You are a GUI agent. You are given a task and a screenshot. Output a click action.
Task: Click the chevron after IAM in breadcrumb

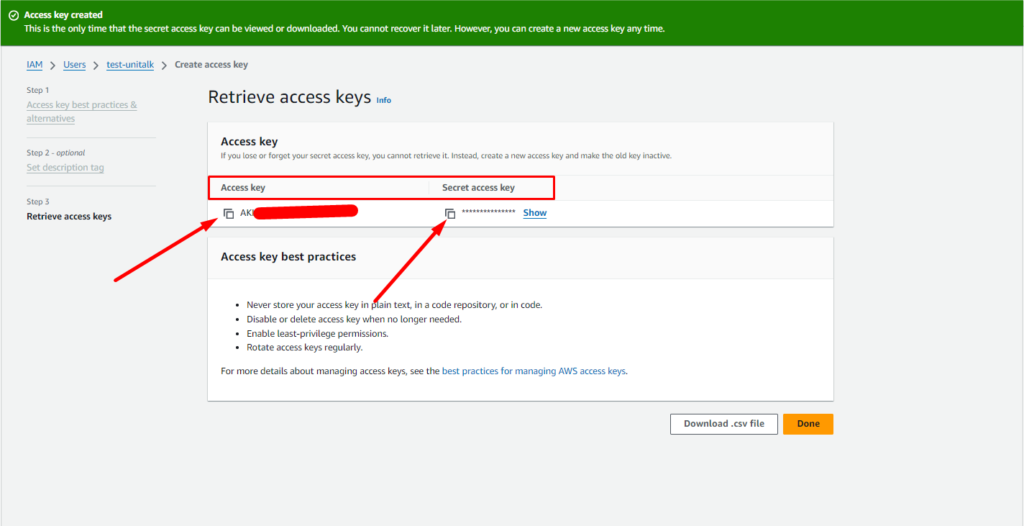coord(52,65)
